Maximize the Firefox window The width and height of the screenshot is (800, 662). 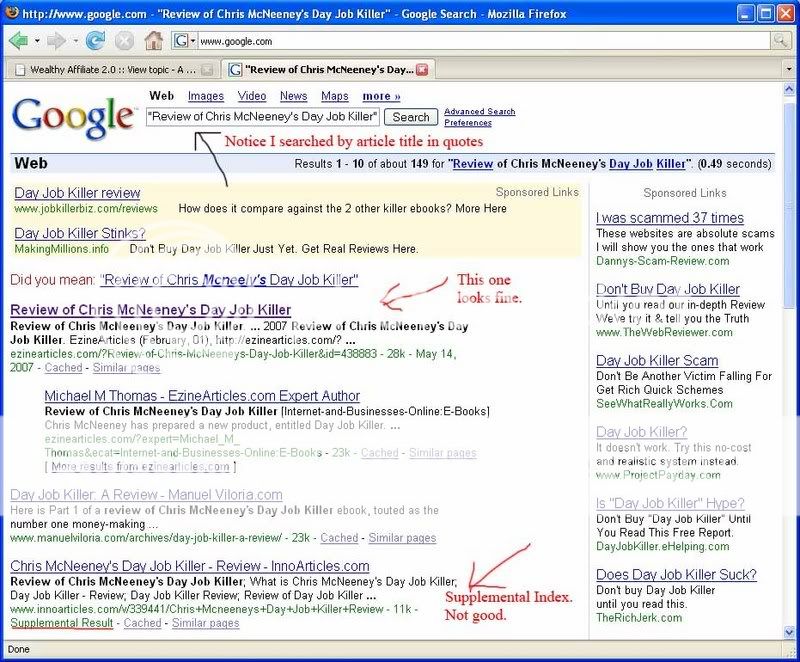[765, 14]
